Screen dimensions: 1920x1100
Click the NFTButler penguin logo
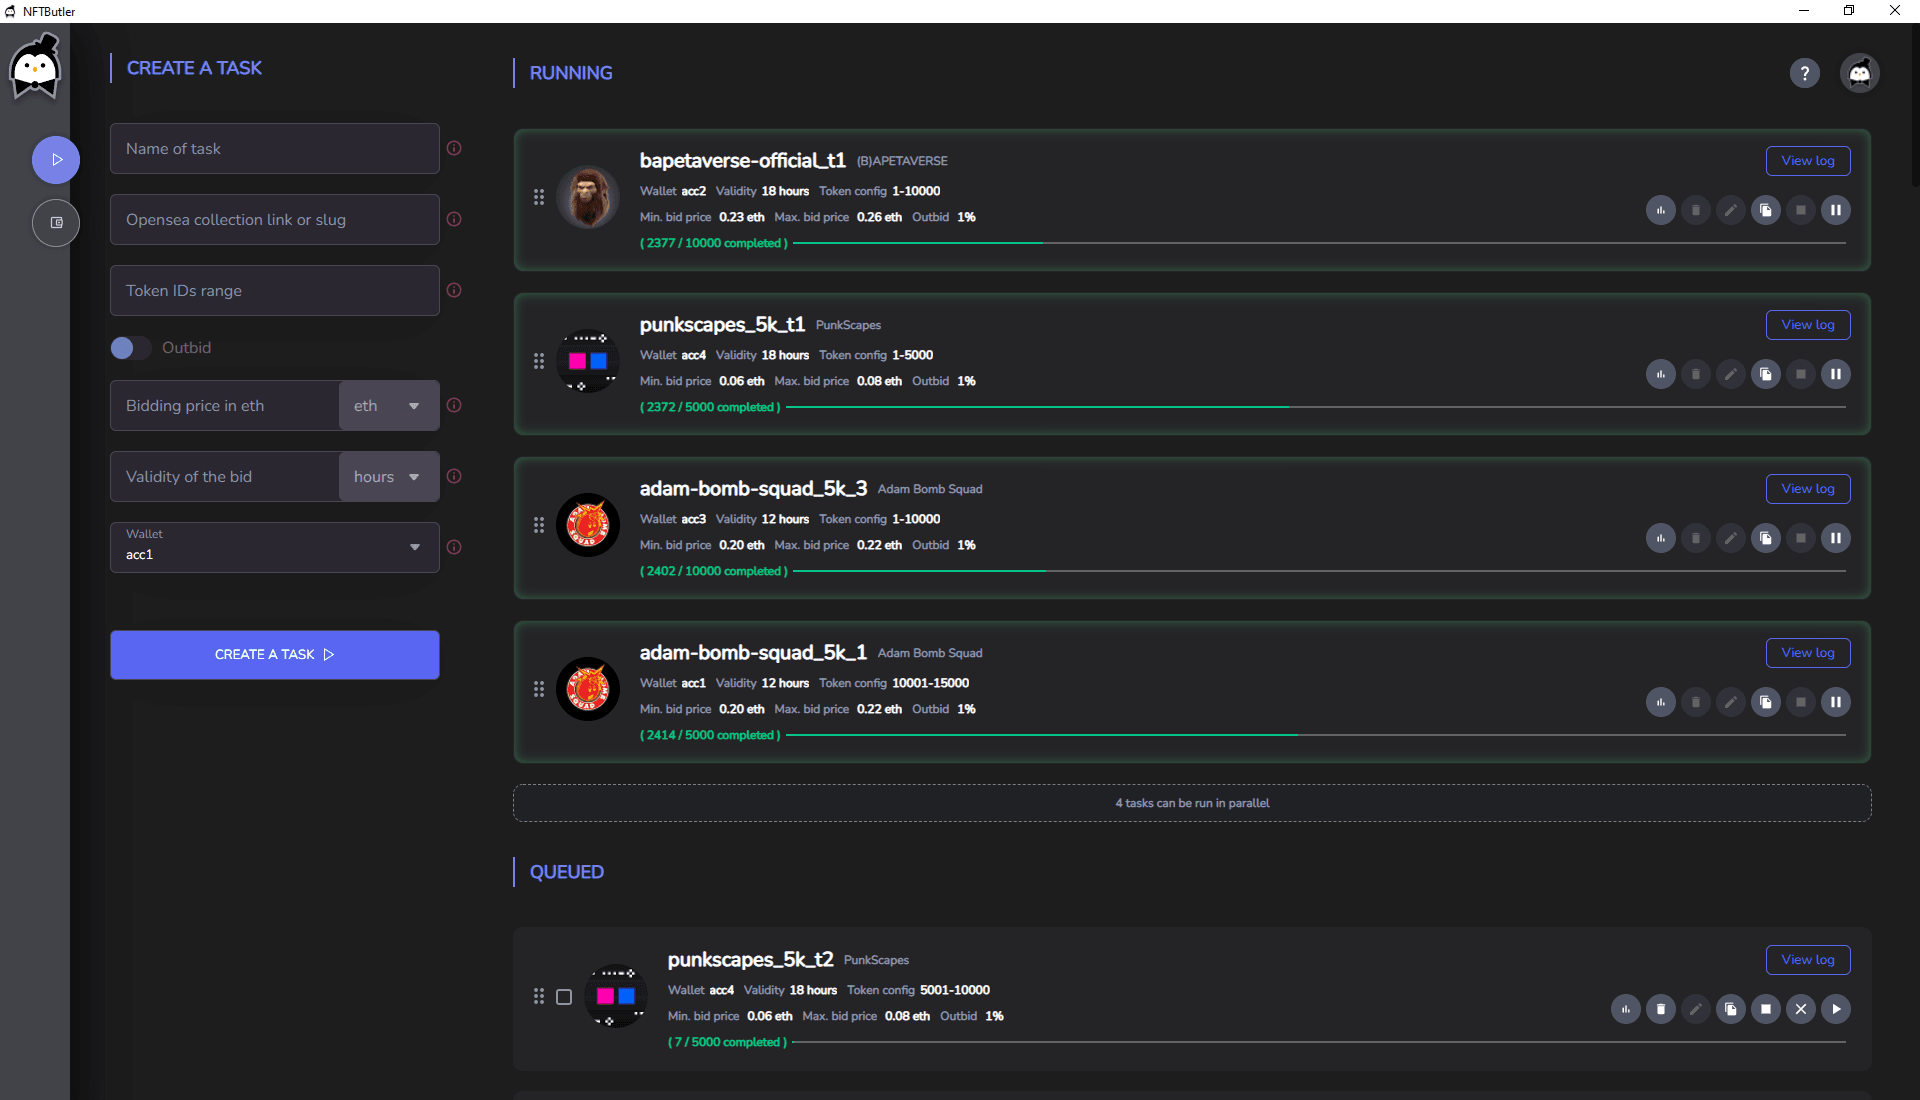35,67
